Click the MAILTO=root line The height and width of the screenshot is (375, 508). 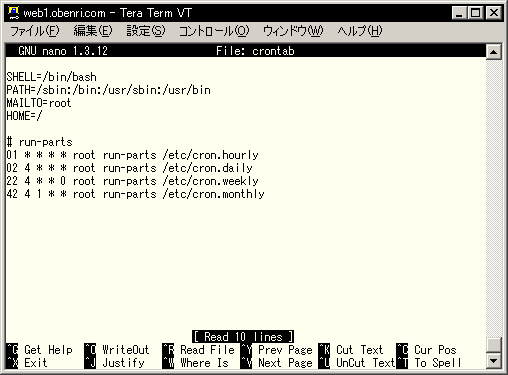point(39,103)
